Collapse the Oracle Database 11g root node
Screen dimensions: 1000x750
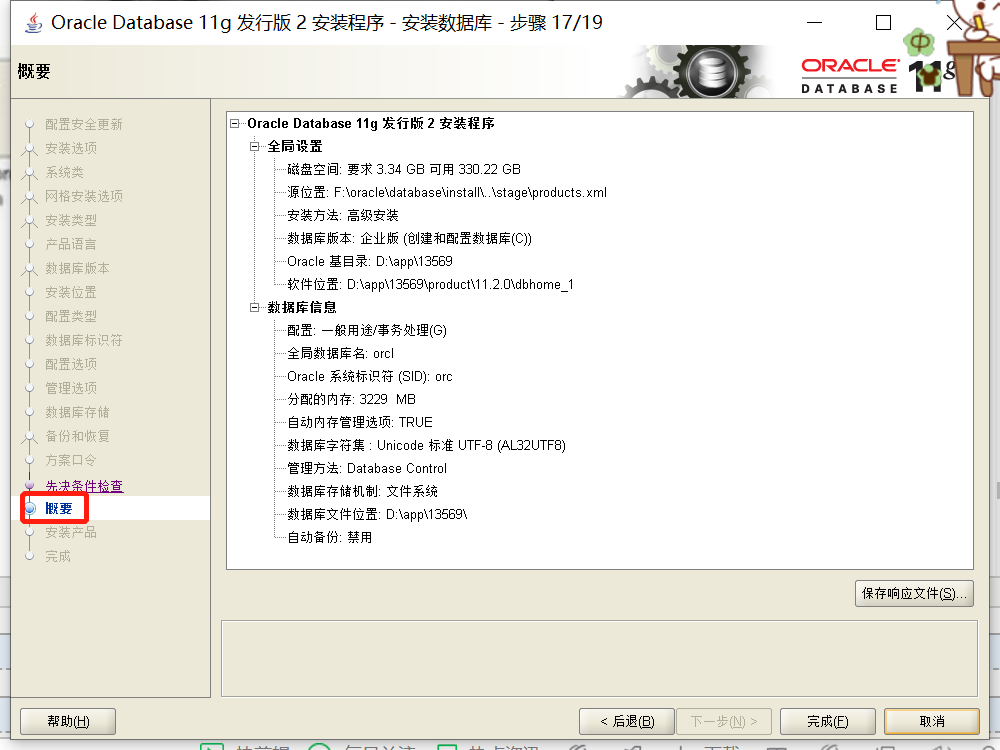point(235,124)
